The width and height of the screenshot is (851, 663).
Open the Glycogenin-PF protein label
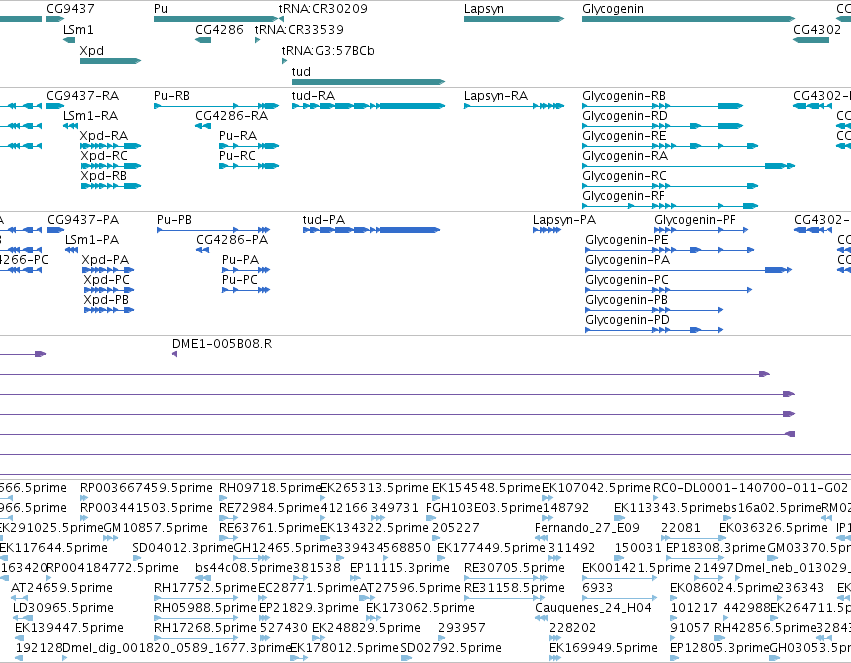click(x=695, y=220)
